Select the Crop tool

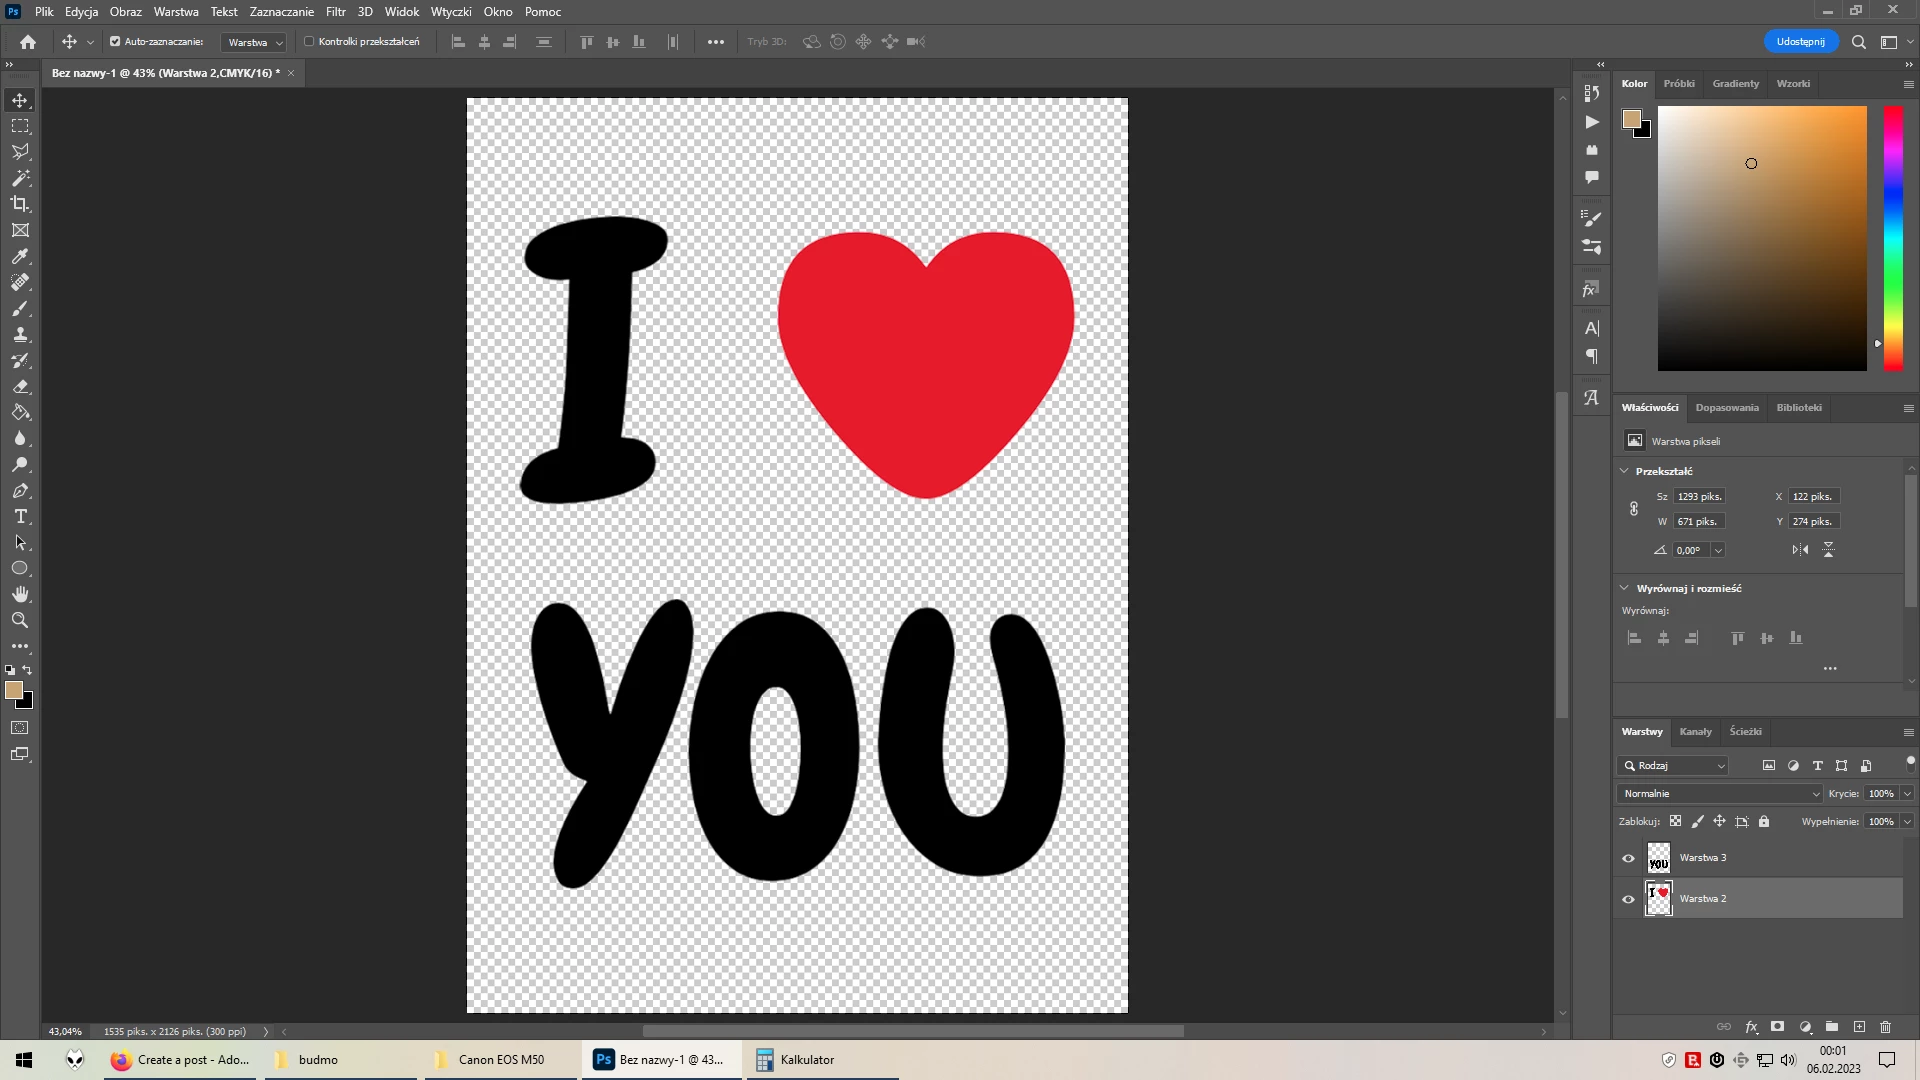tap(20, 204)
